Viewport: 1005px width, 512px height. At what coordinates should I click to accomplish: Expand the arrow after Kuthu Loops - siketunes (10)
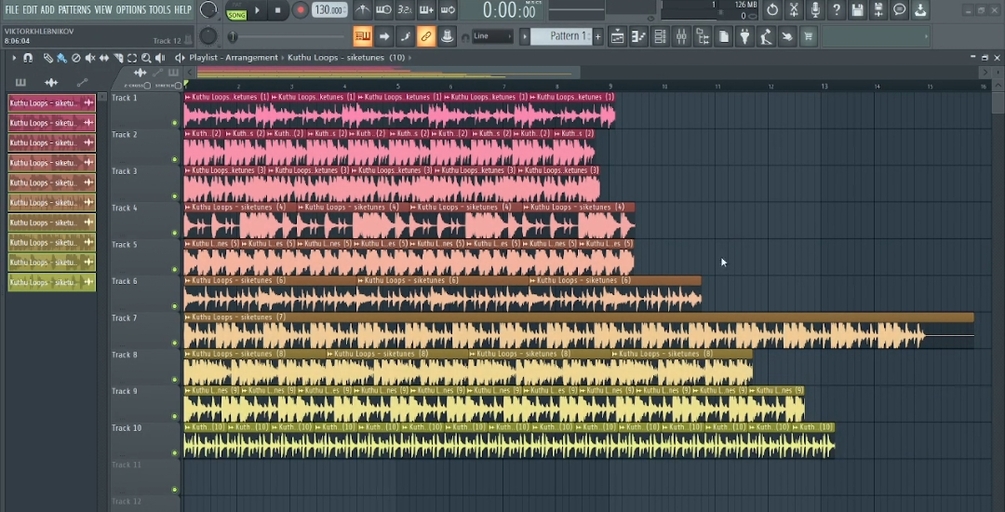pyautogui.click(x=410, y=58)
